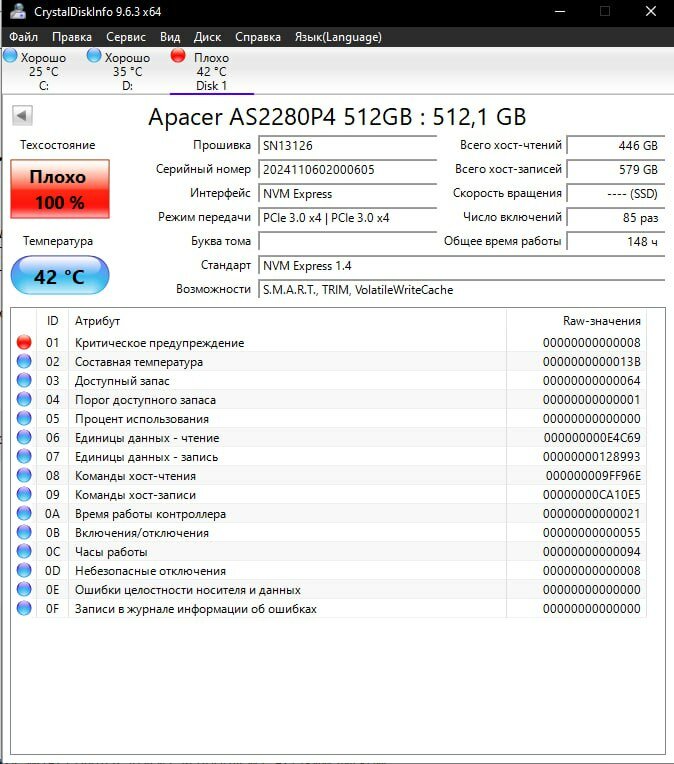
Task: Click blue status orb of attribute 0A
Action: click(x=24, y=514)
